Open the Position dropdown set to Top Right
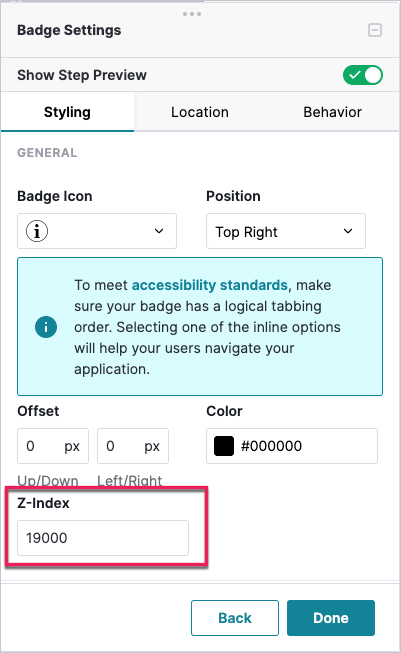 coord(286,231)
